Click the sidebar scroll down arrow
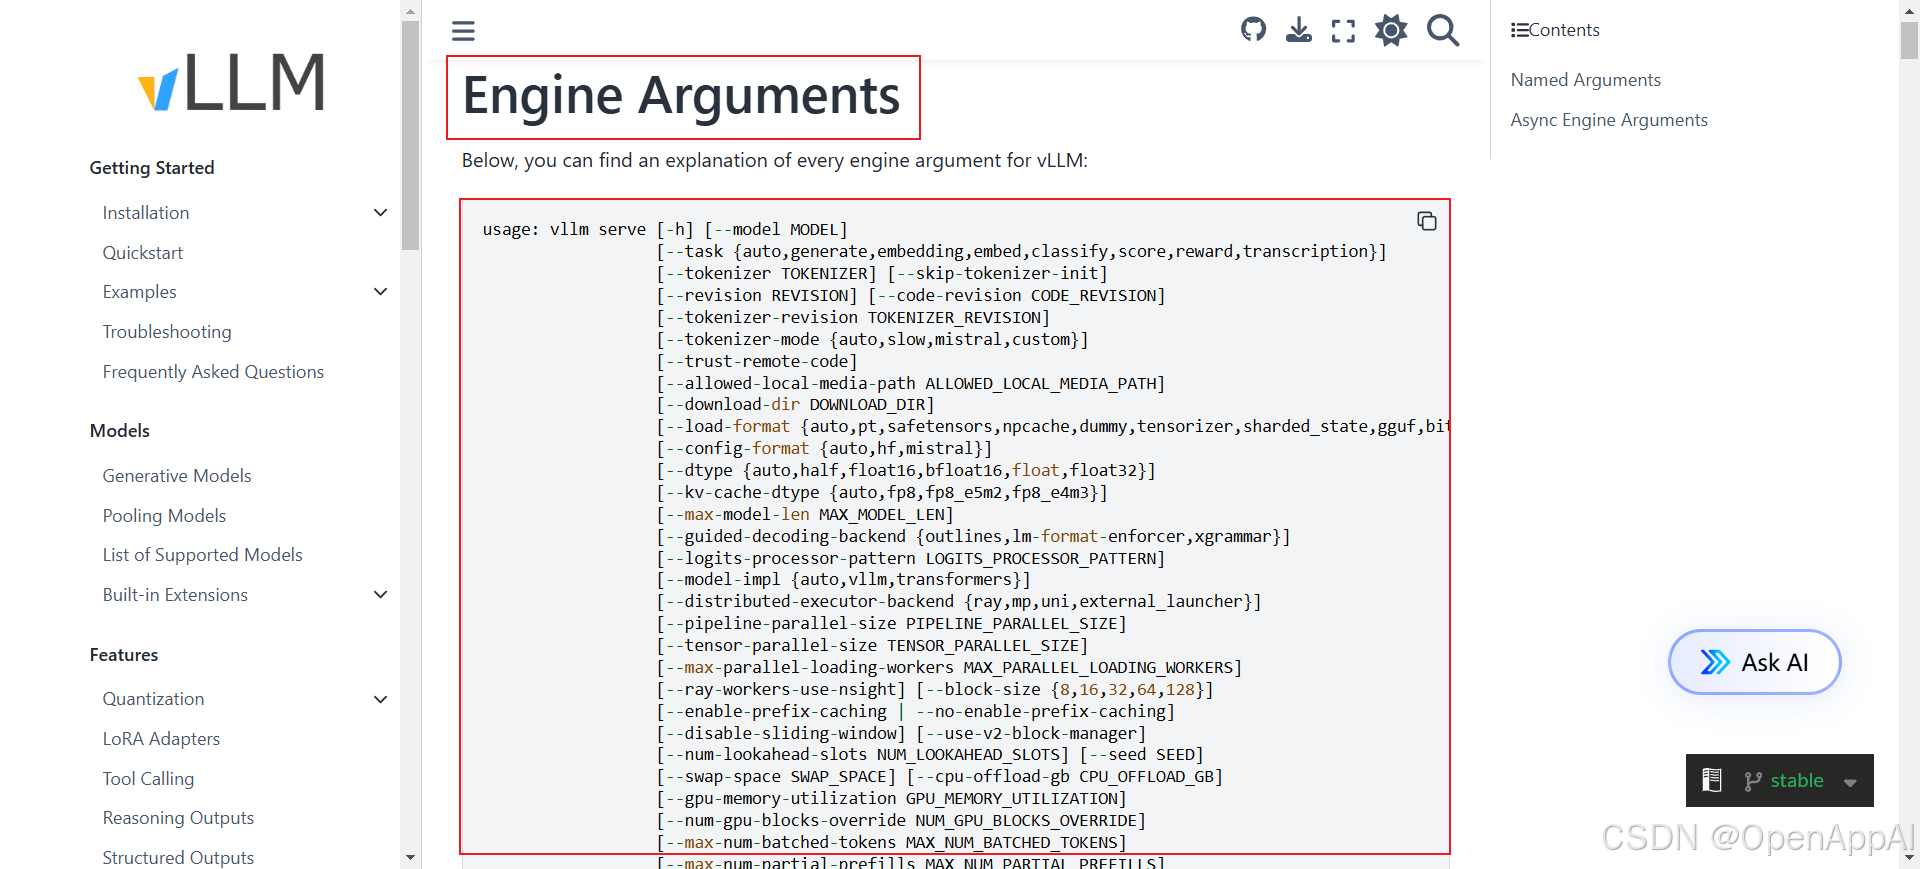This screenshot has width=1920, height=869. click(410, 858)
